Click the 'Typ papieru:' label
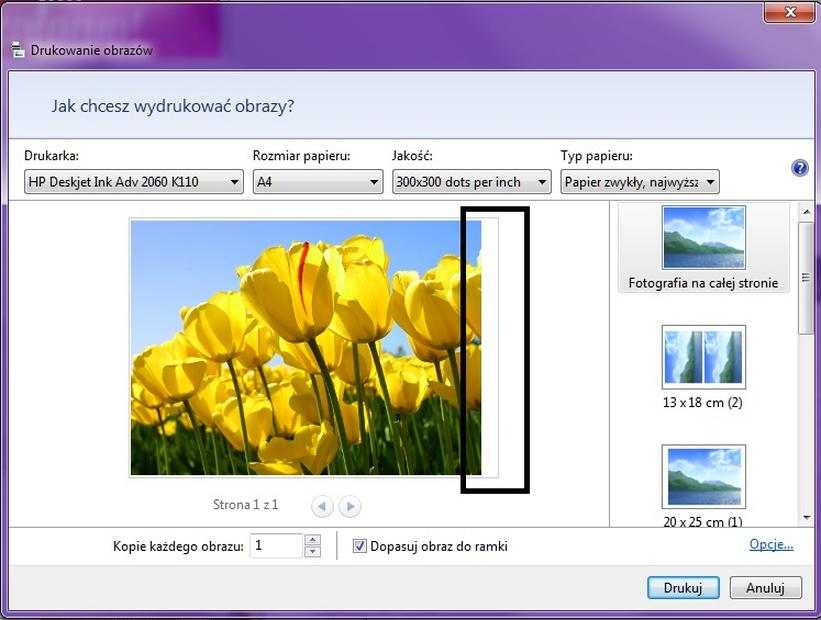The image size is (821, 620). [x=596, y=156]
